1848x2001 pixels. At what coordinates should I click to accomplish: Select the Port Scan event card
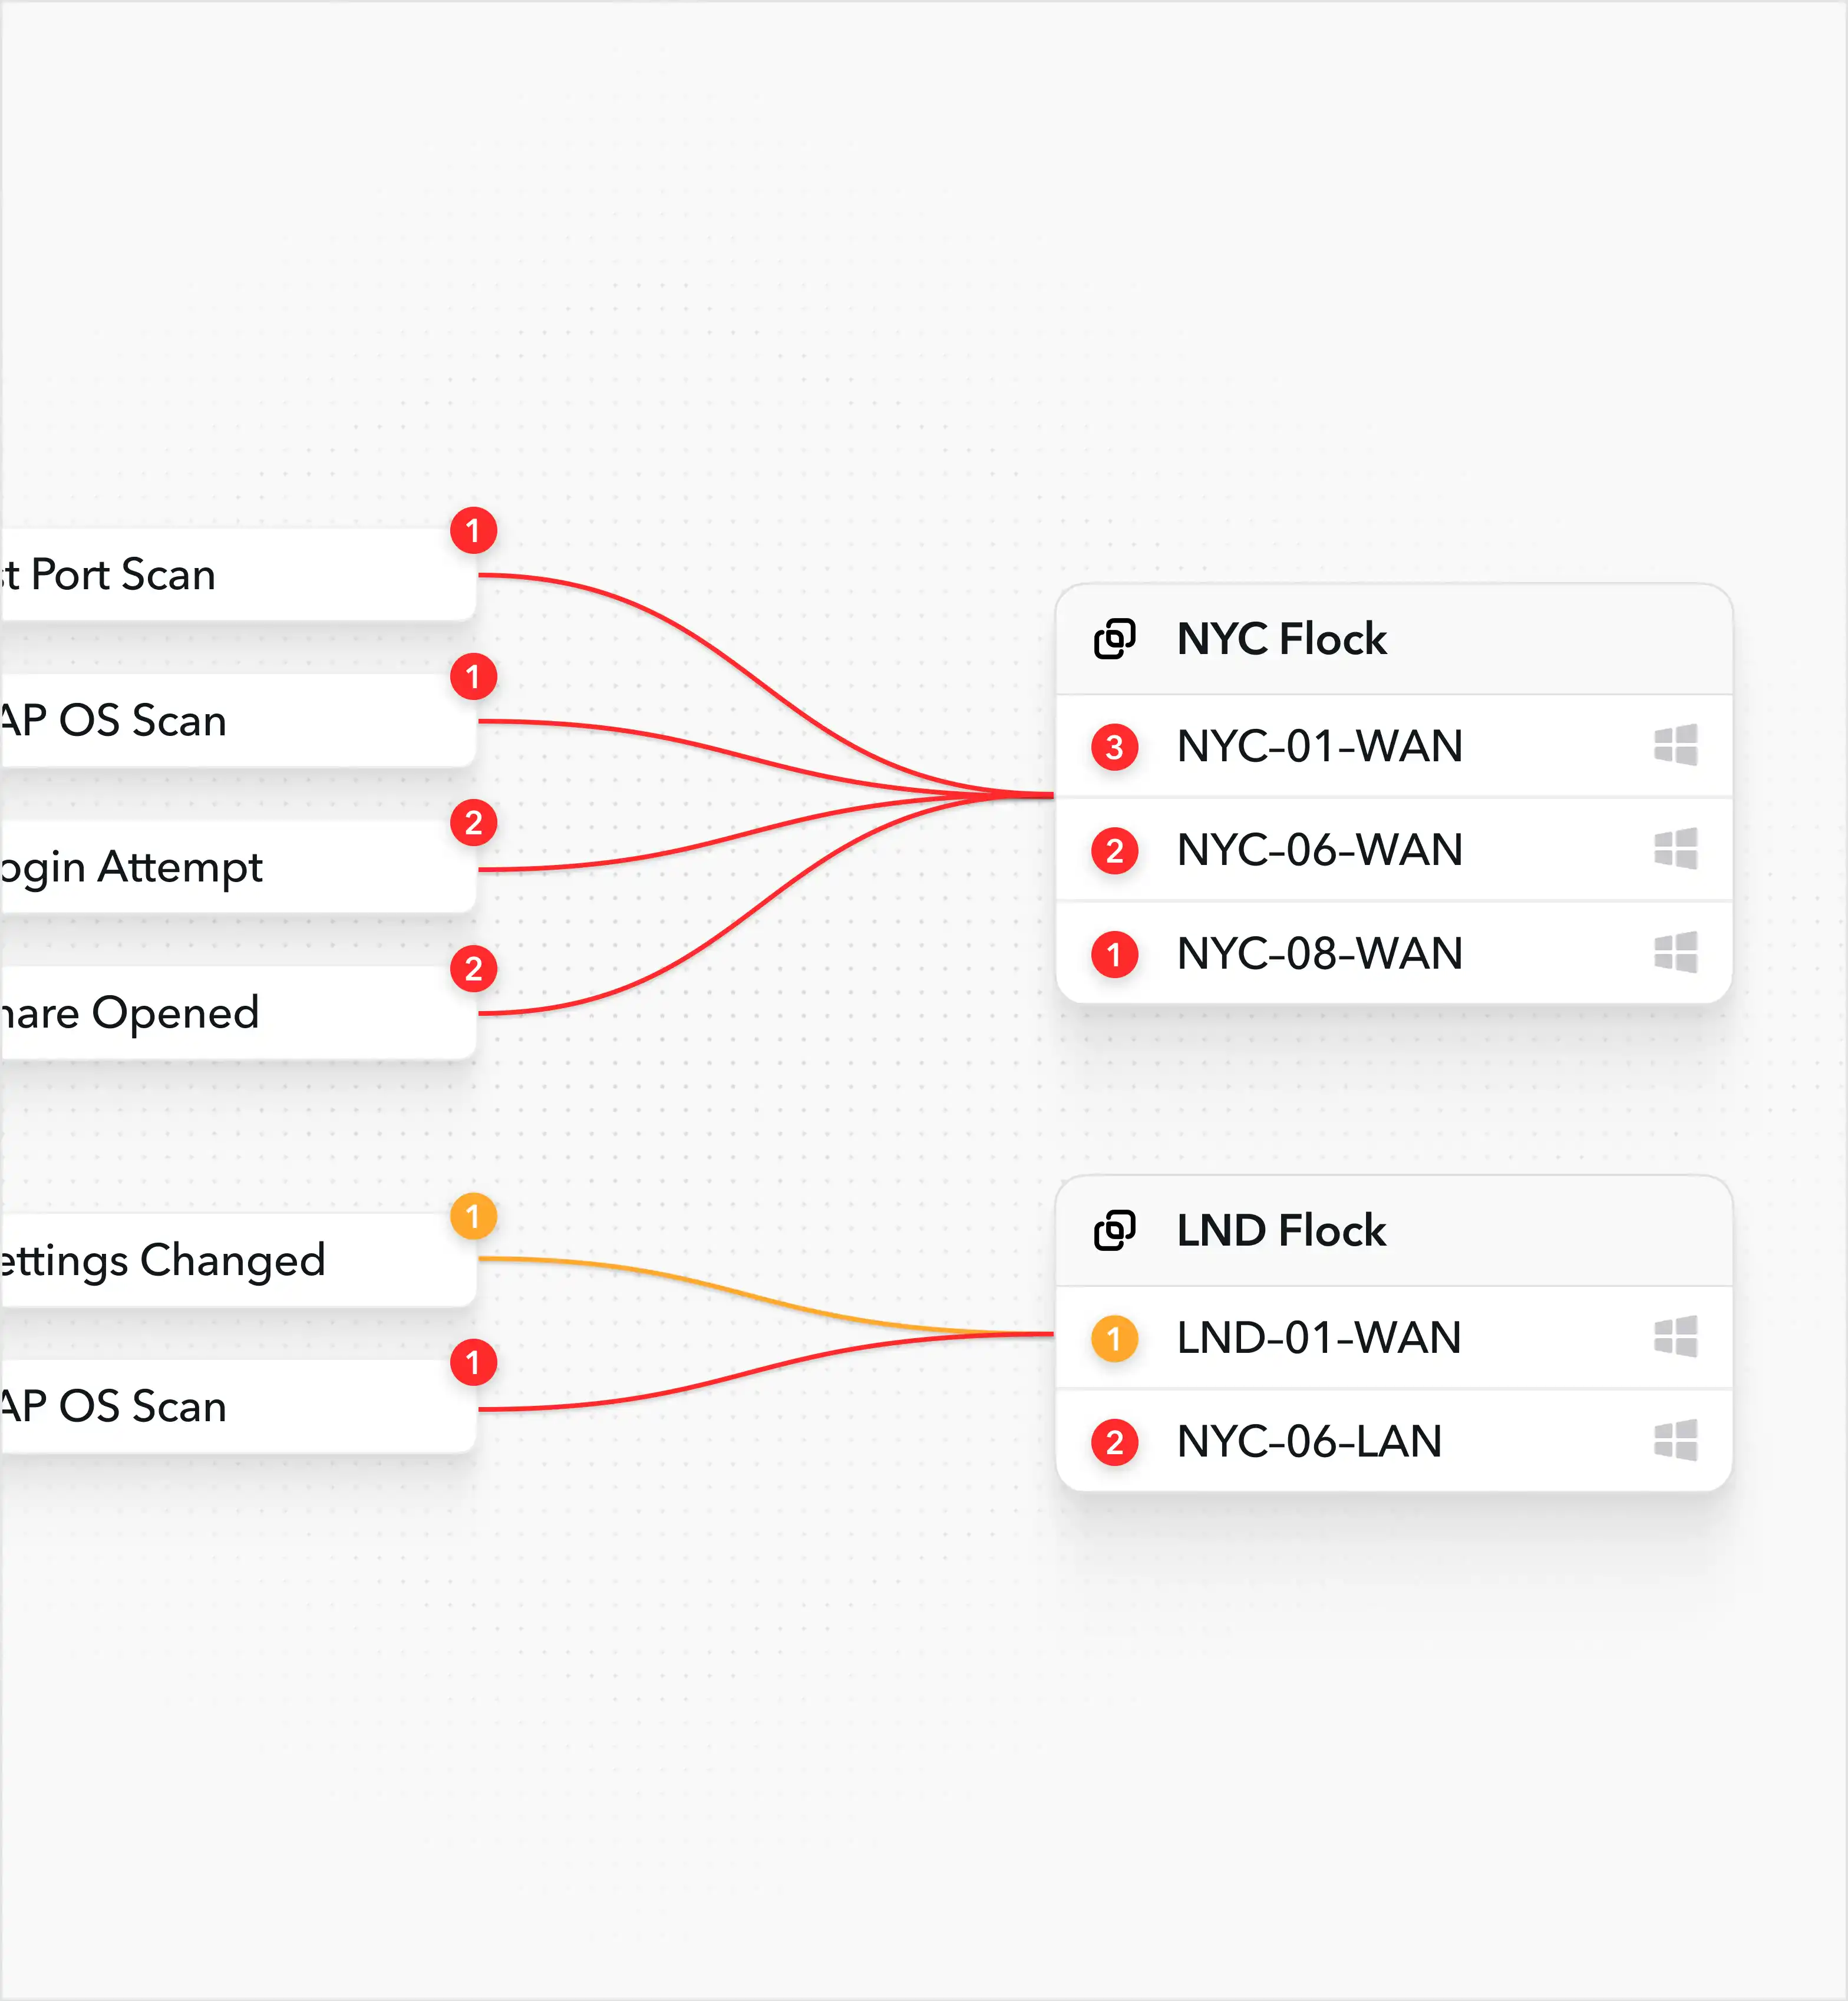238,575
